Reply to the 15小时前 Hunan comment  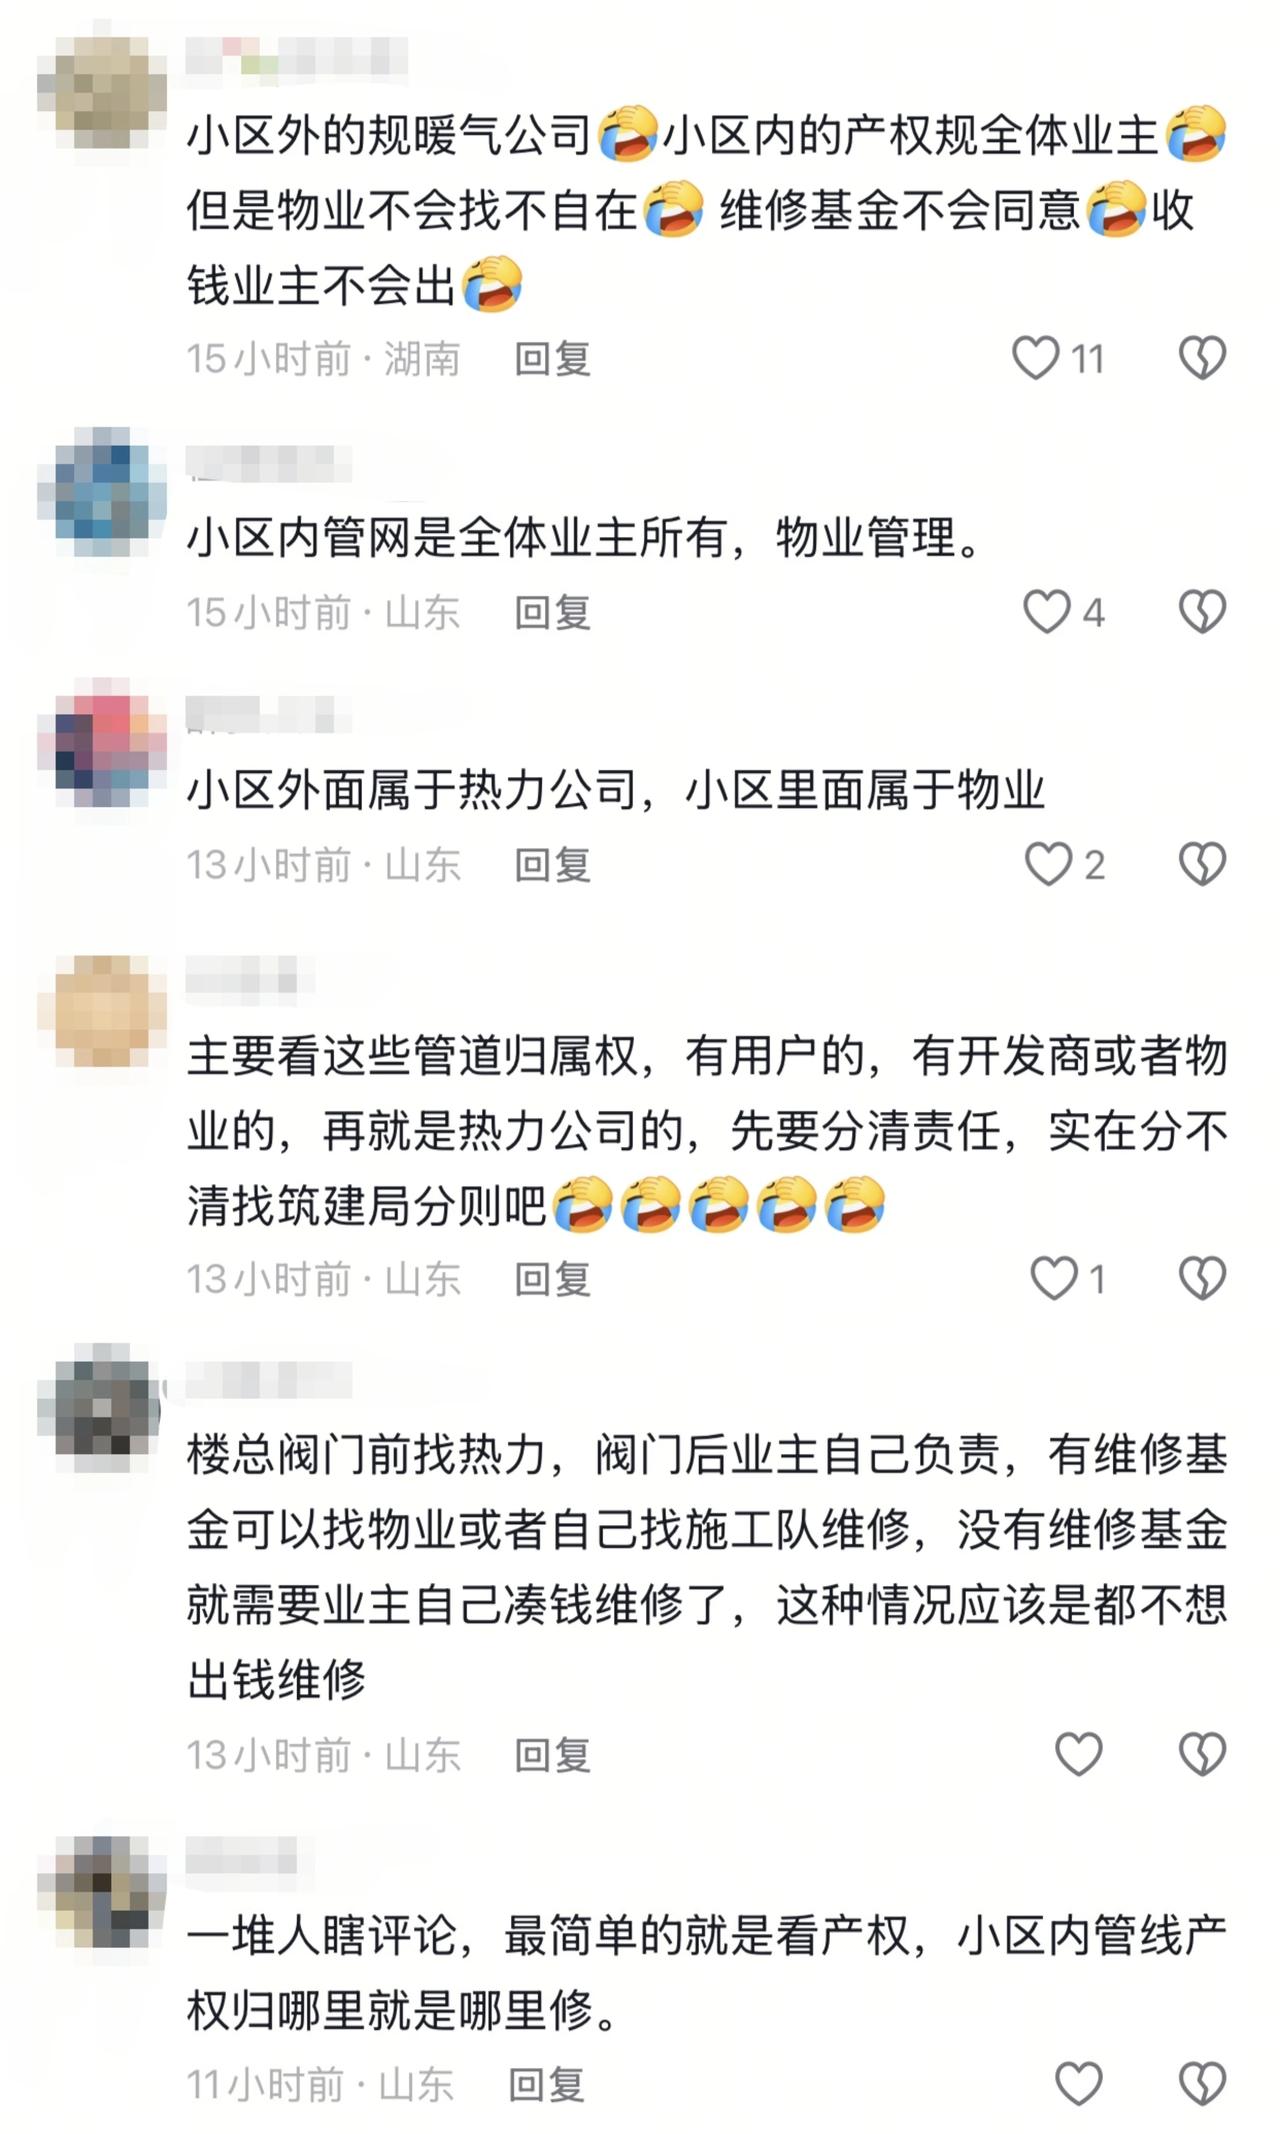coord(552,359)
